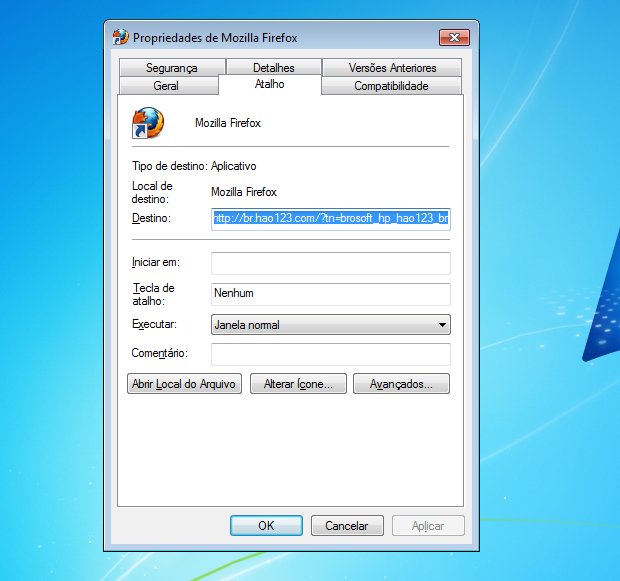
Task: Click the Aplicar button
Action: point(428,526)
